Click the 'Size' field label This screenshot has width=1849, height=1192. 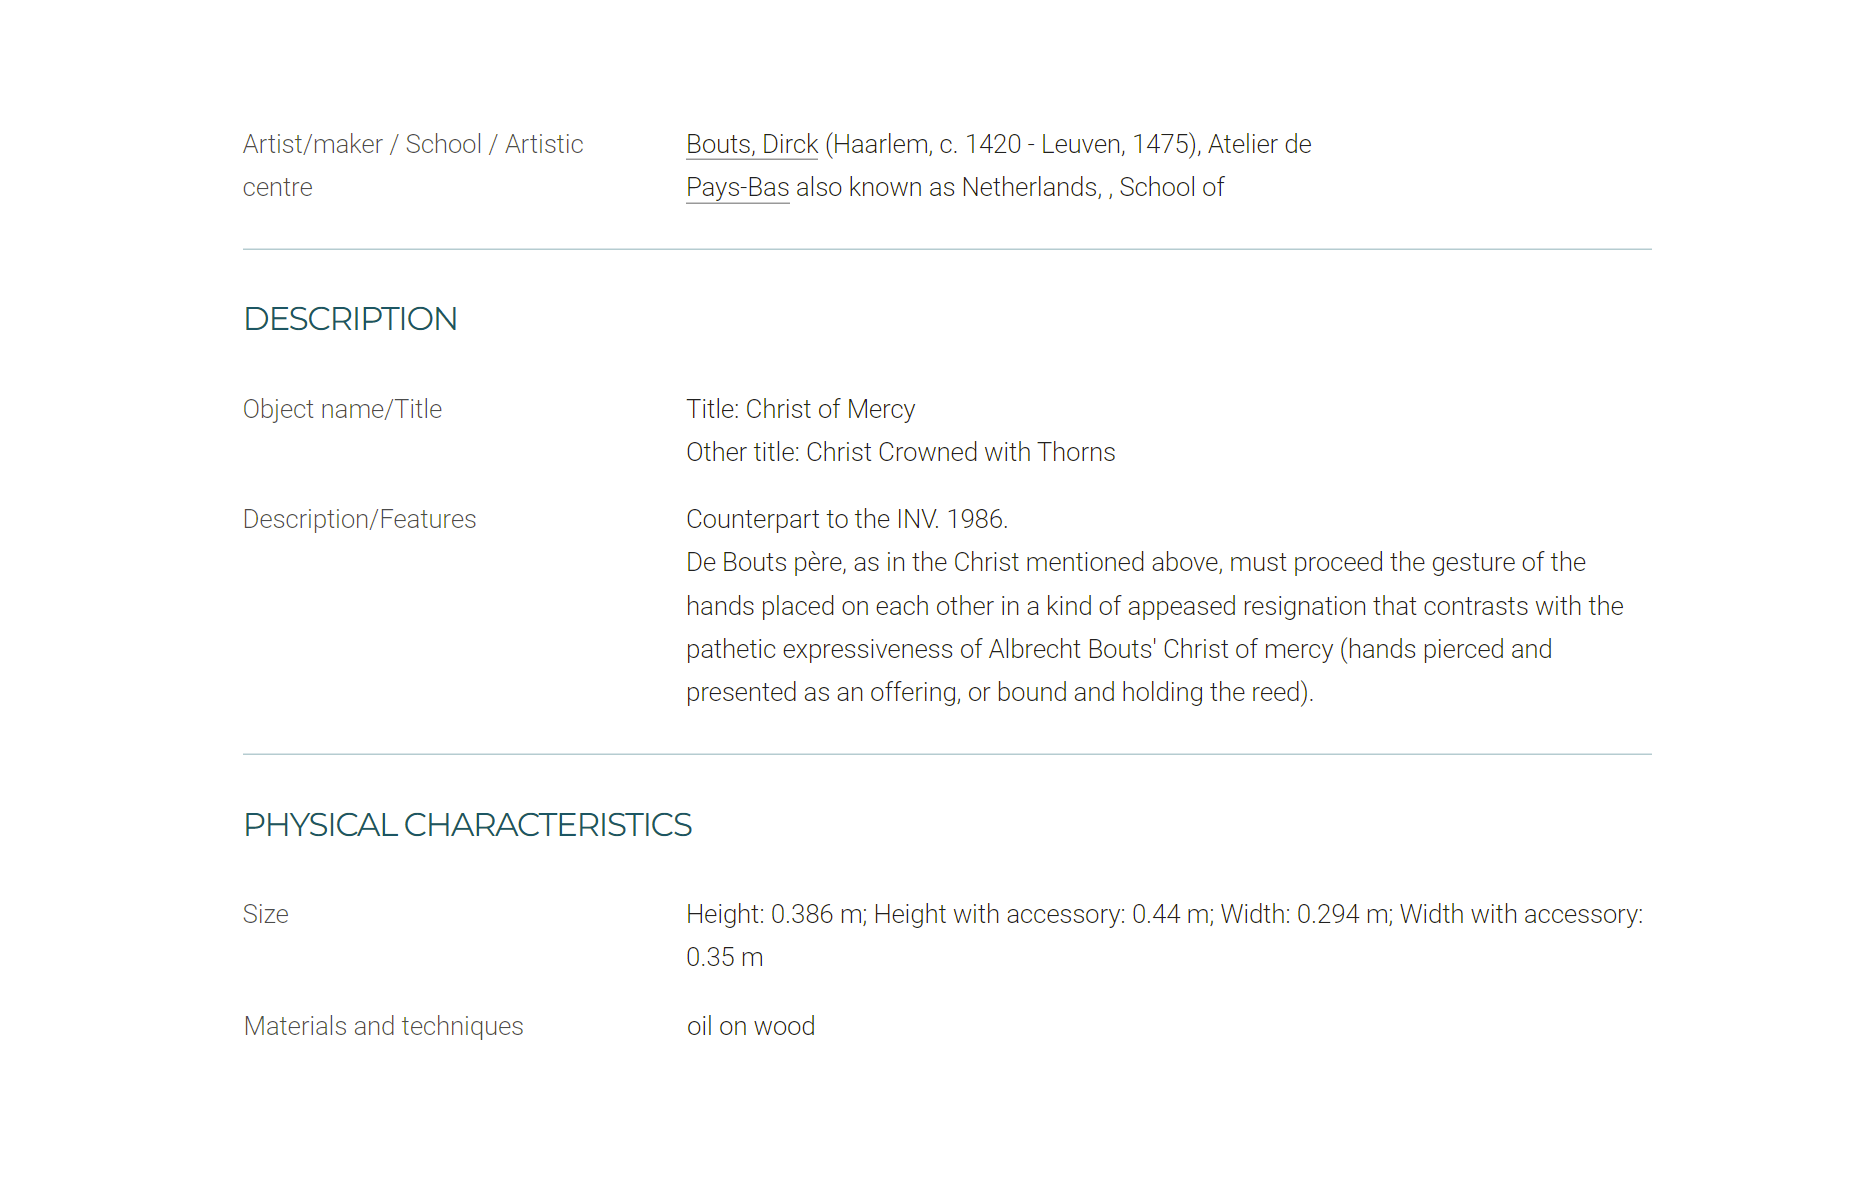tap(266, 914)
